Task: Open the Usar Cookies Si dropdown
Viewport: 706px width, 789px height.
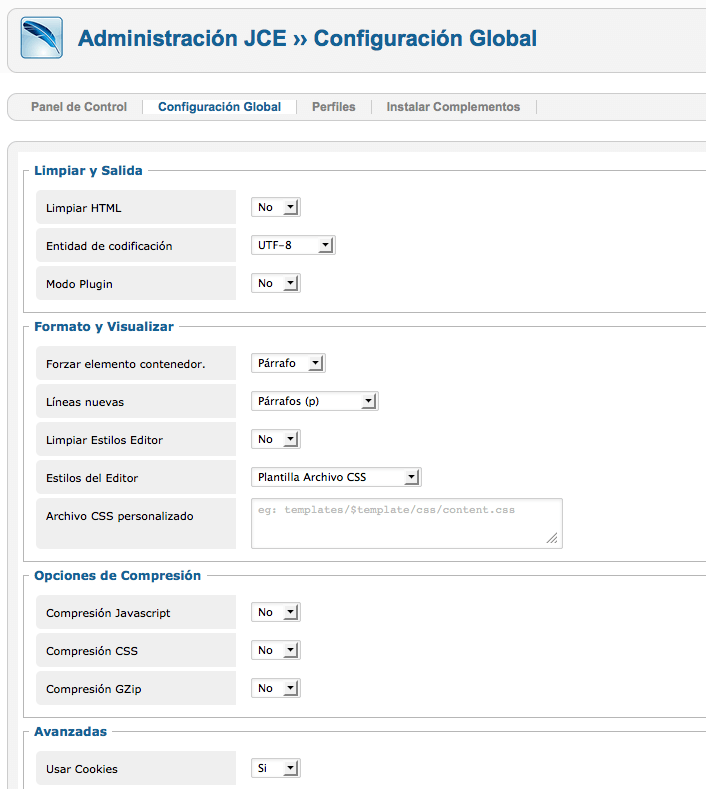Action: tap(276, 768)
